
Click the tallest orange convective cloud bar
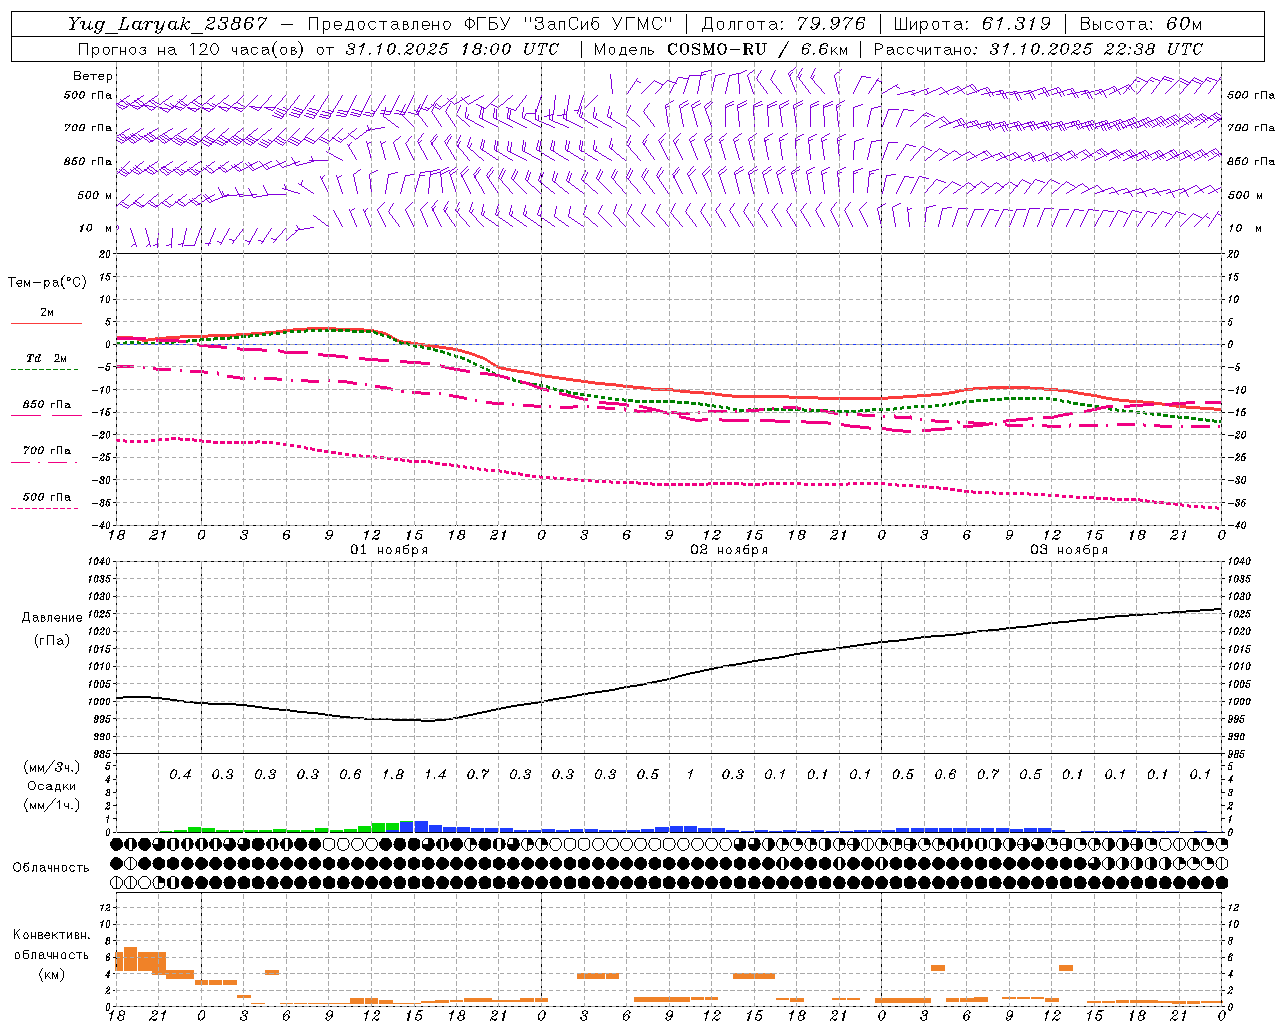tap(130, 958)
